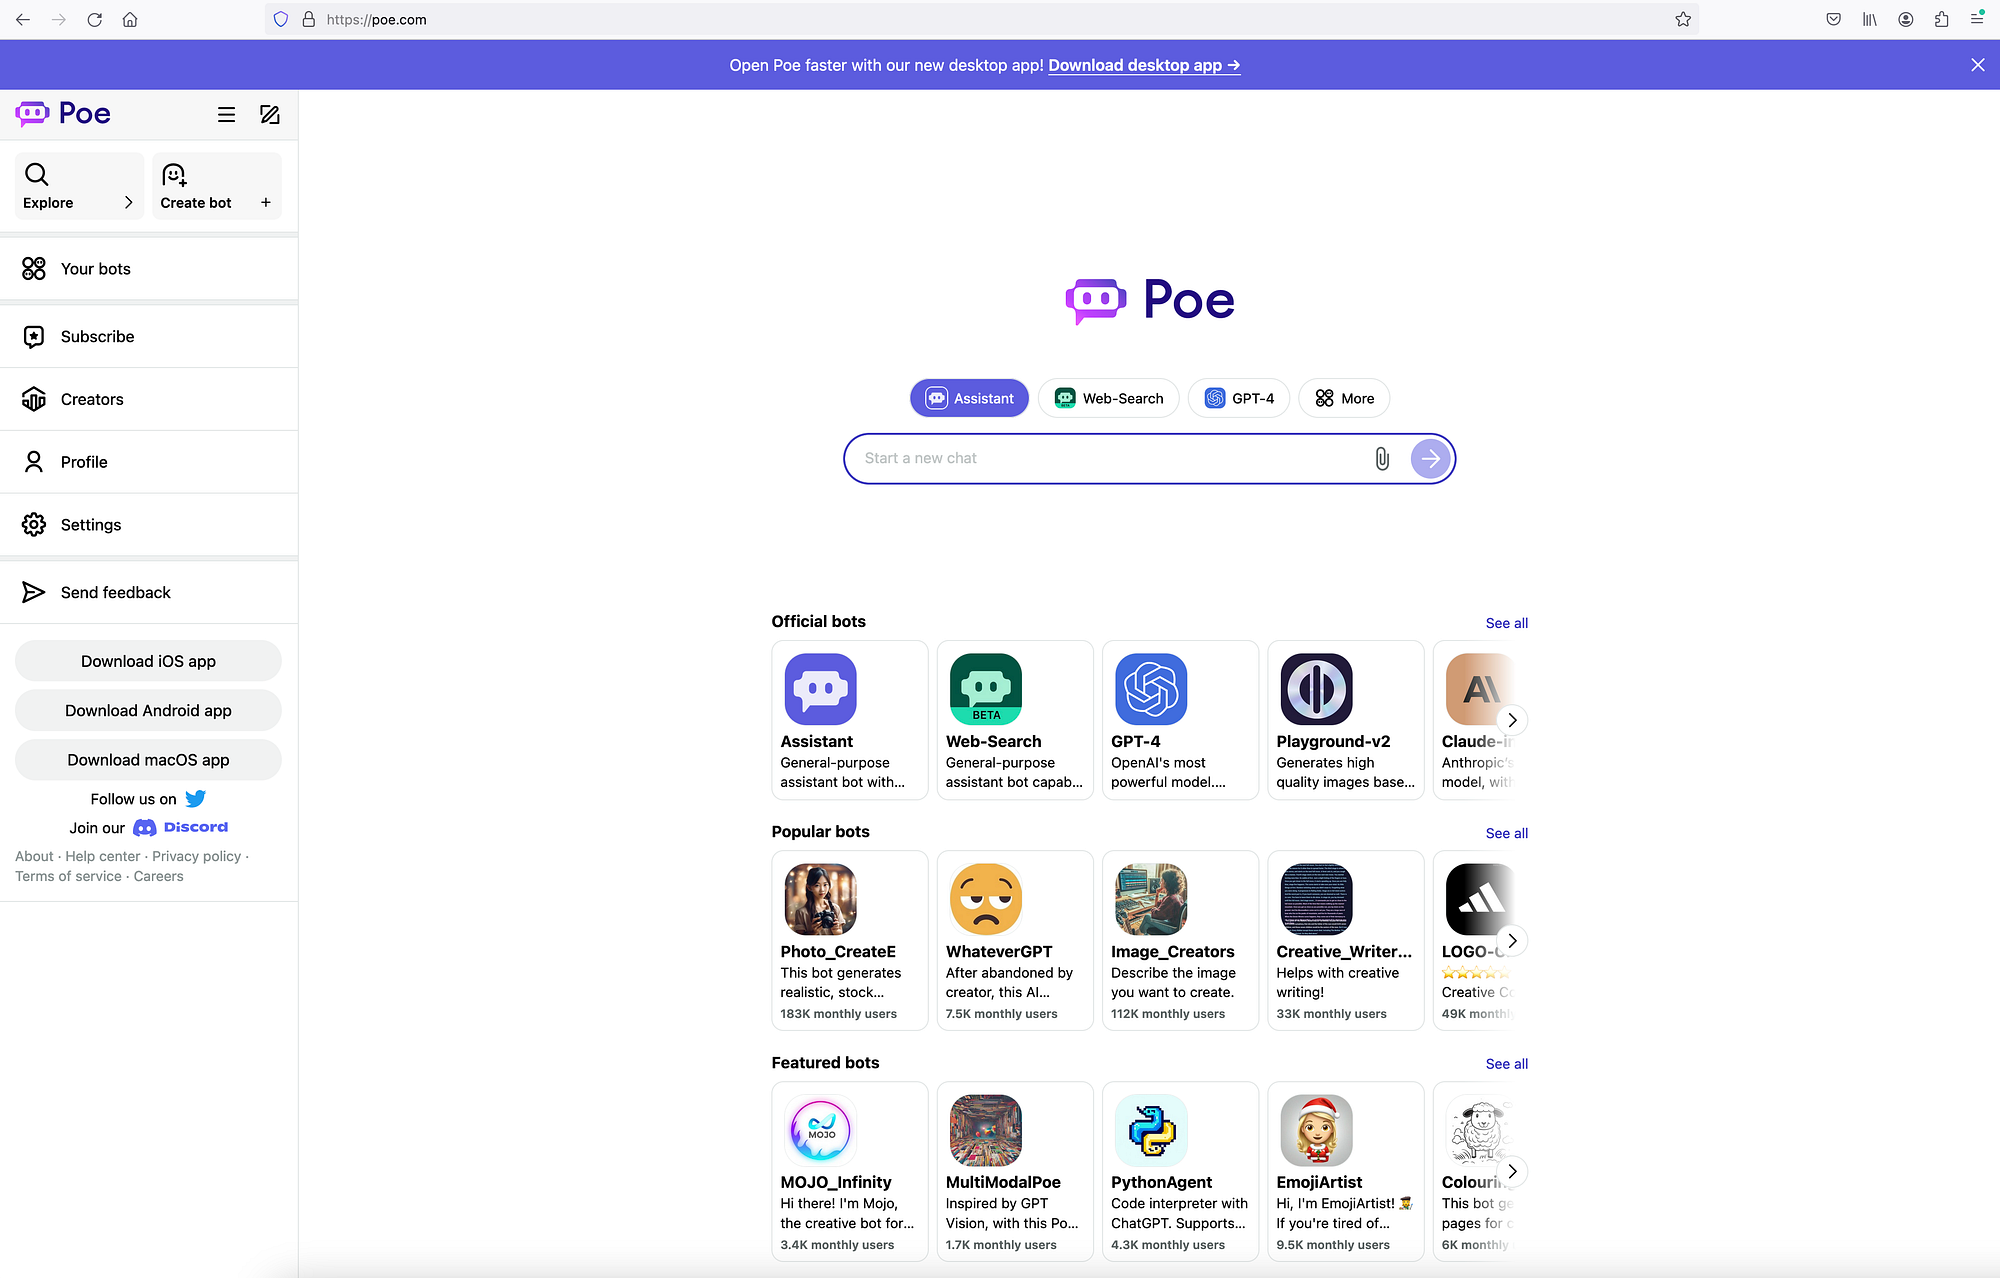The height and width of the screenshot is (1278, 2000).
Task: Open the GPT-4 official bot card
Action: click(1180, 720)
